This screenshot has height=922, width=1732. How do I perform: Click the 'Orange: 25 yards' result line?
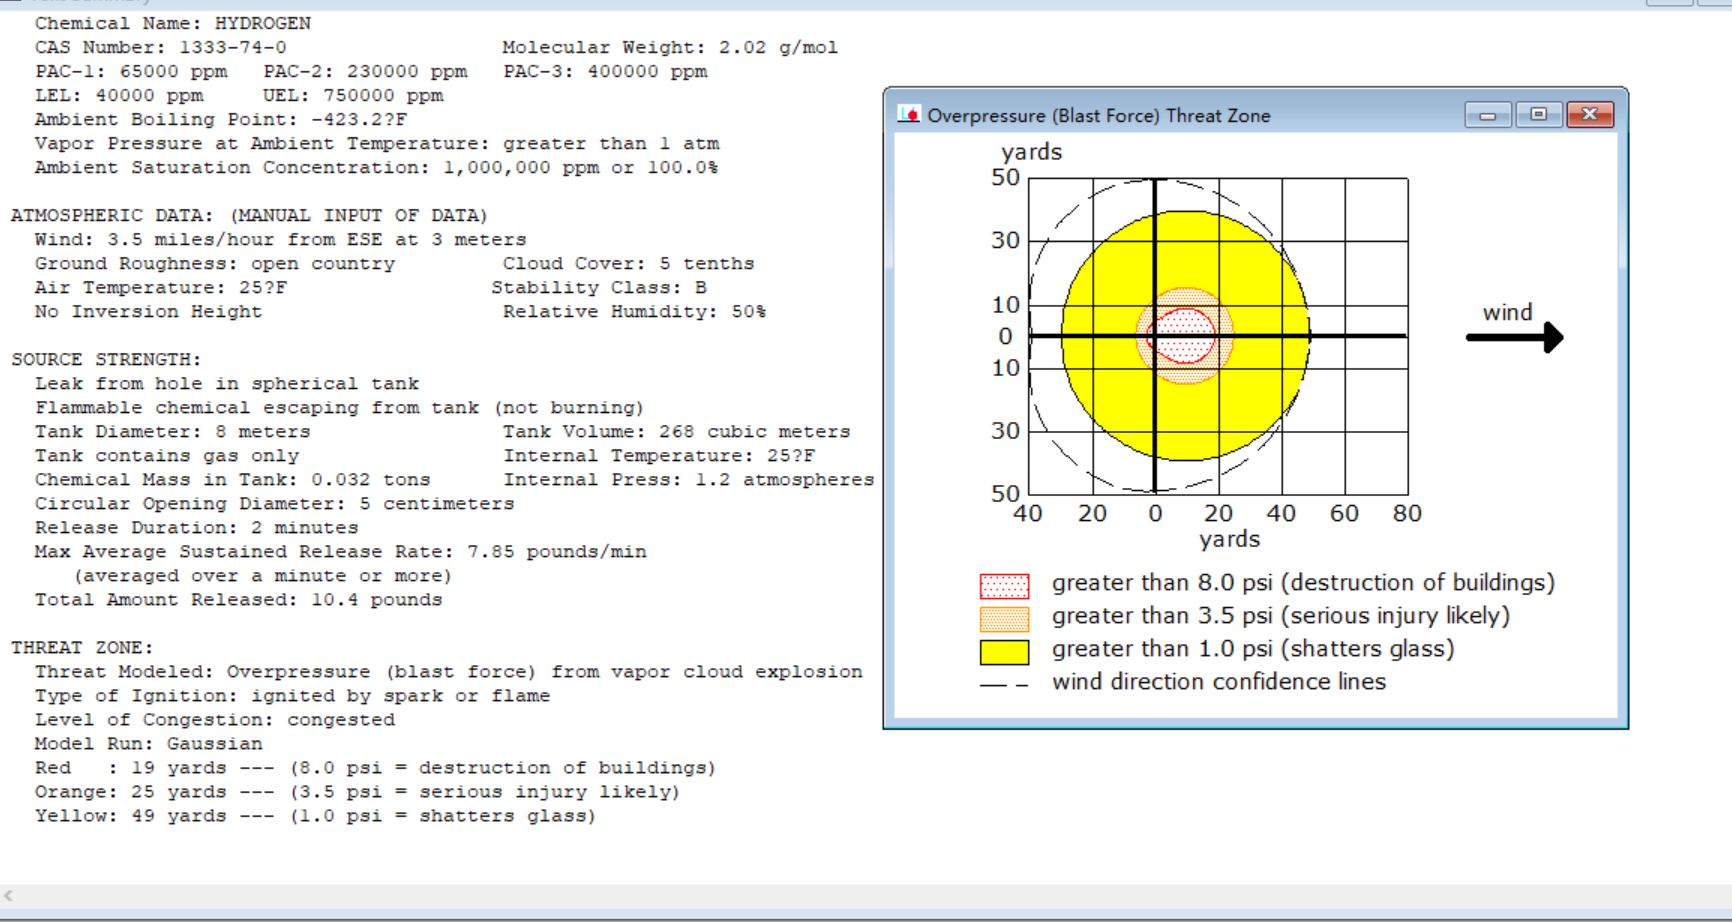[358, 791]
